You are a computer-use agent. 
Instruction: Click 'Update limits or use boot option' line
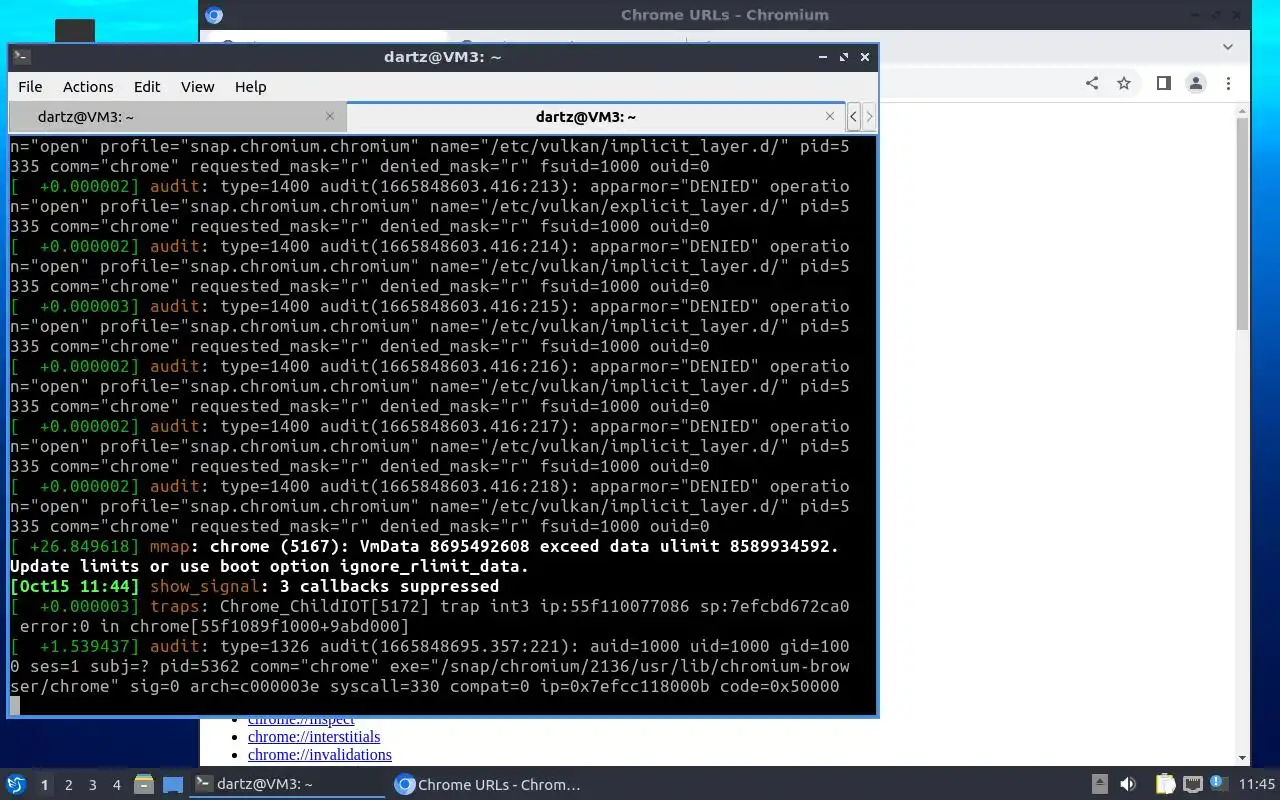pyautogui.click(x=269, y=566)
